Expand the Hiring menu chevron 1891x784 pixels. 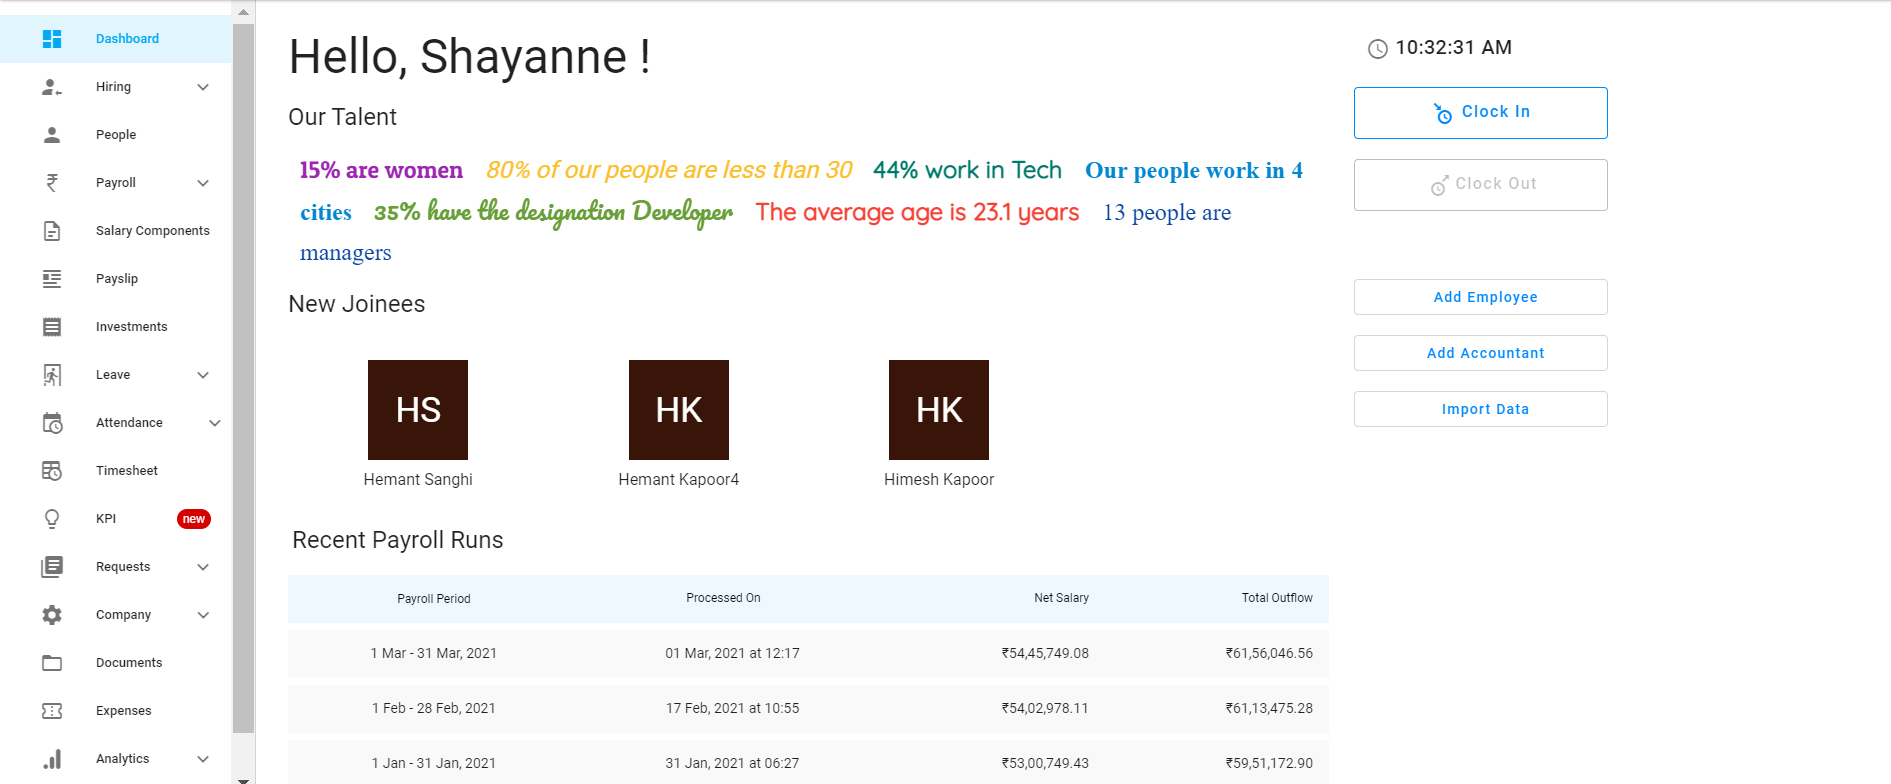coord(203,87)
